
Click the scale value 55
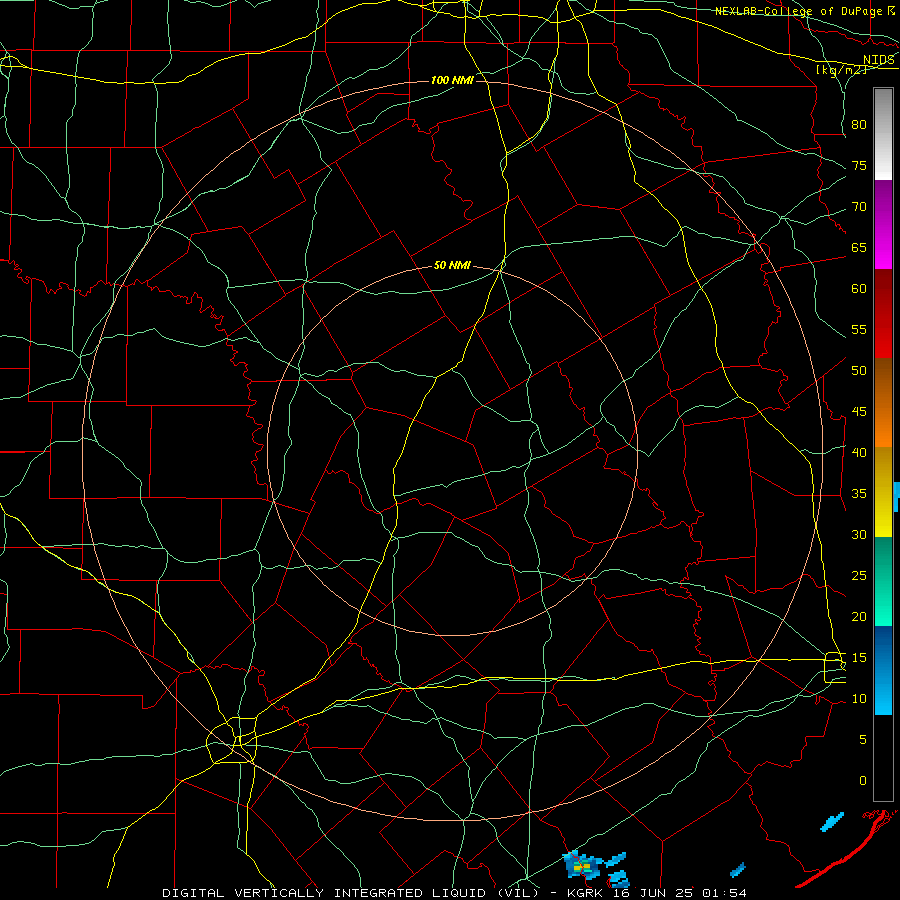tap(859, 329)
